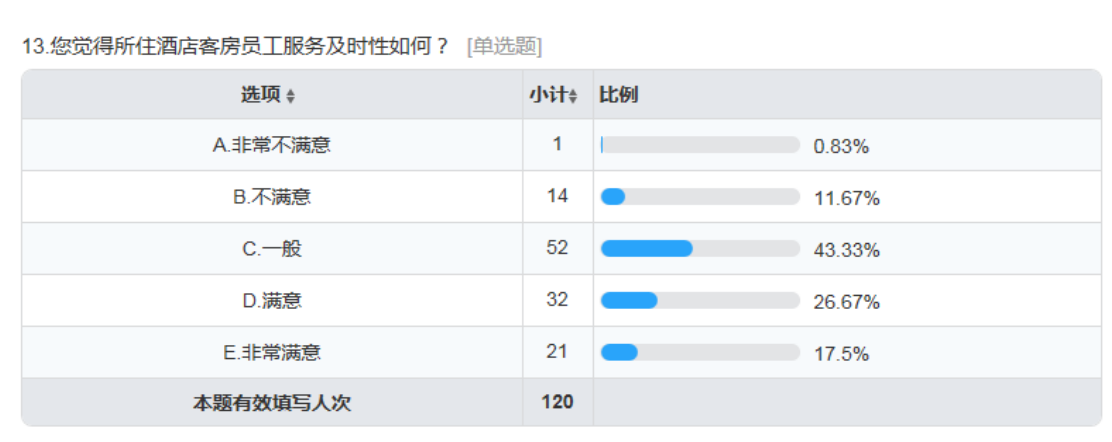Click the [单选题] question type tag
Screen dimensions: 1112x442
pyautogui.click(x=504, y=47)
